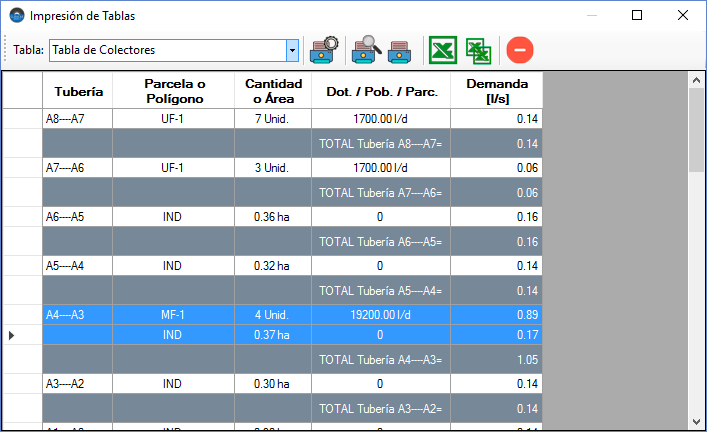Viewport: 707px width, 432px height.
Task: Click the Parcela o Polígono column header
Action: [x=174, y=91]
